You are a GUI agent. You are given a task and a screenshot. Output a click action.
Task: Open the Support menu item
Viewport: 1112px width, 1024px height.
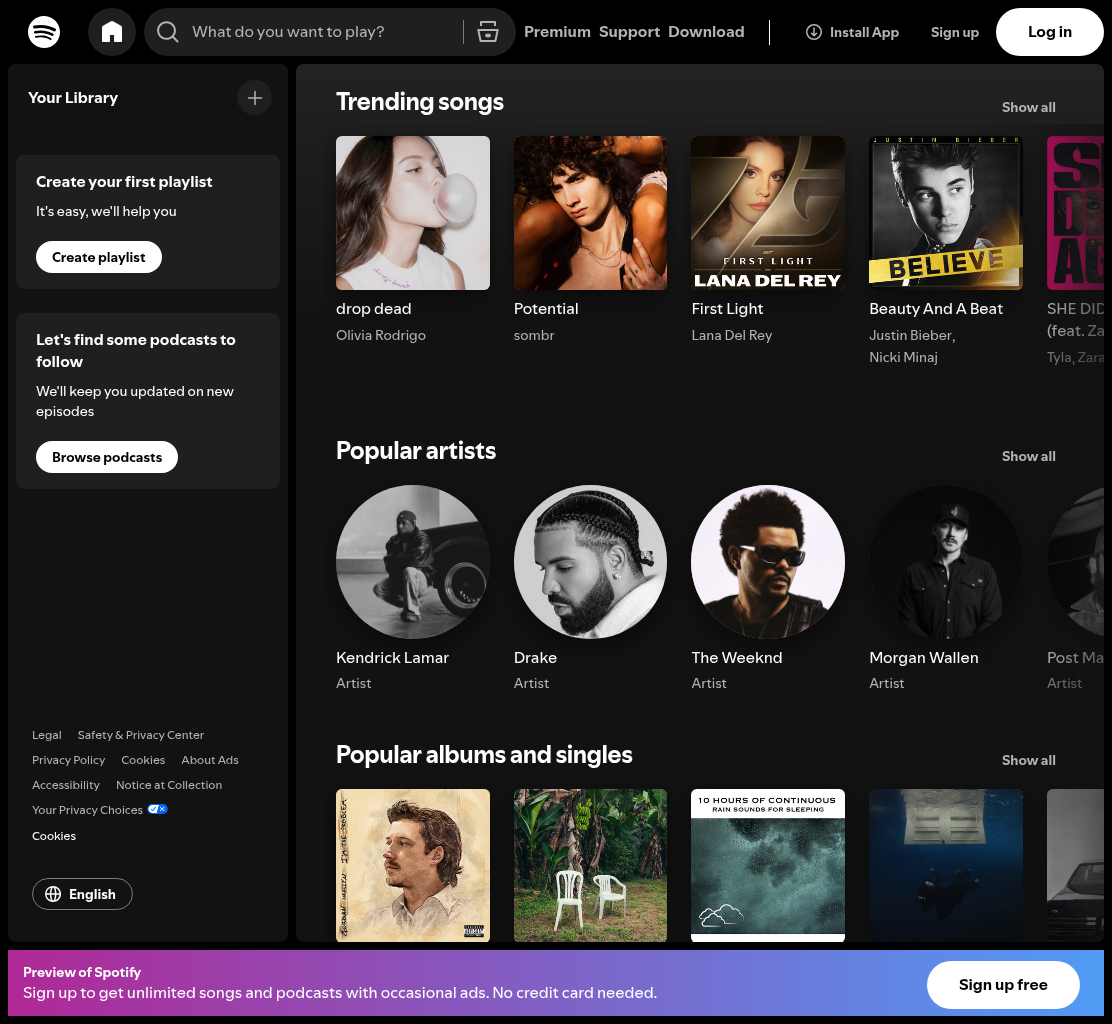(629, 32)
